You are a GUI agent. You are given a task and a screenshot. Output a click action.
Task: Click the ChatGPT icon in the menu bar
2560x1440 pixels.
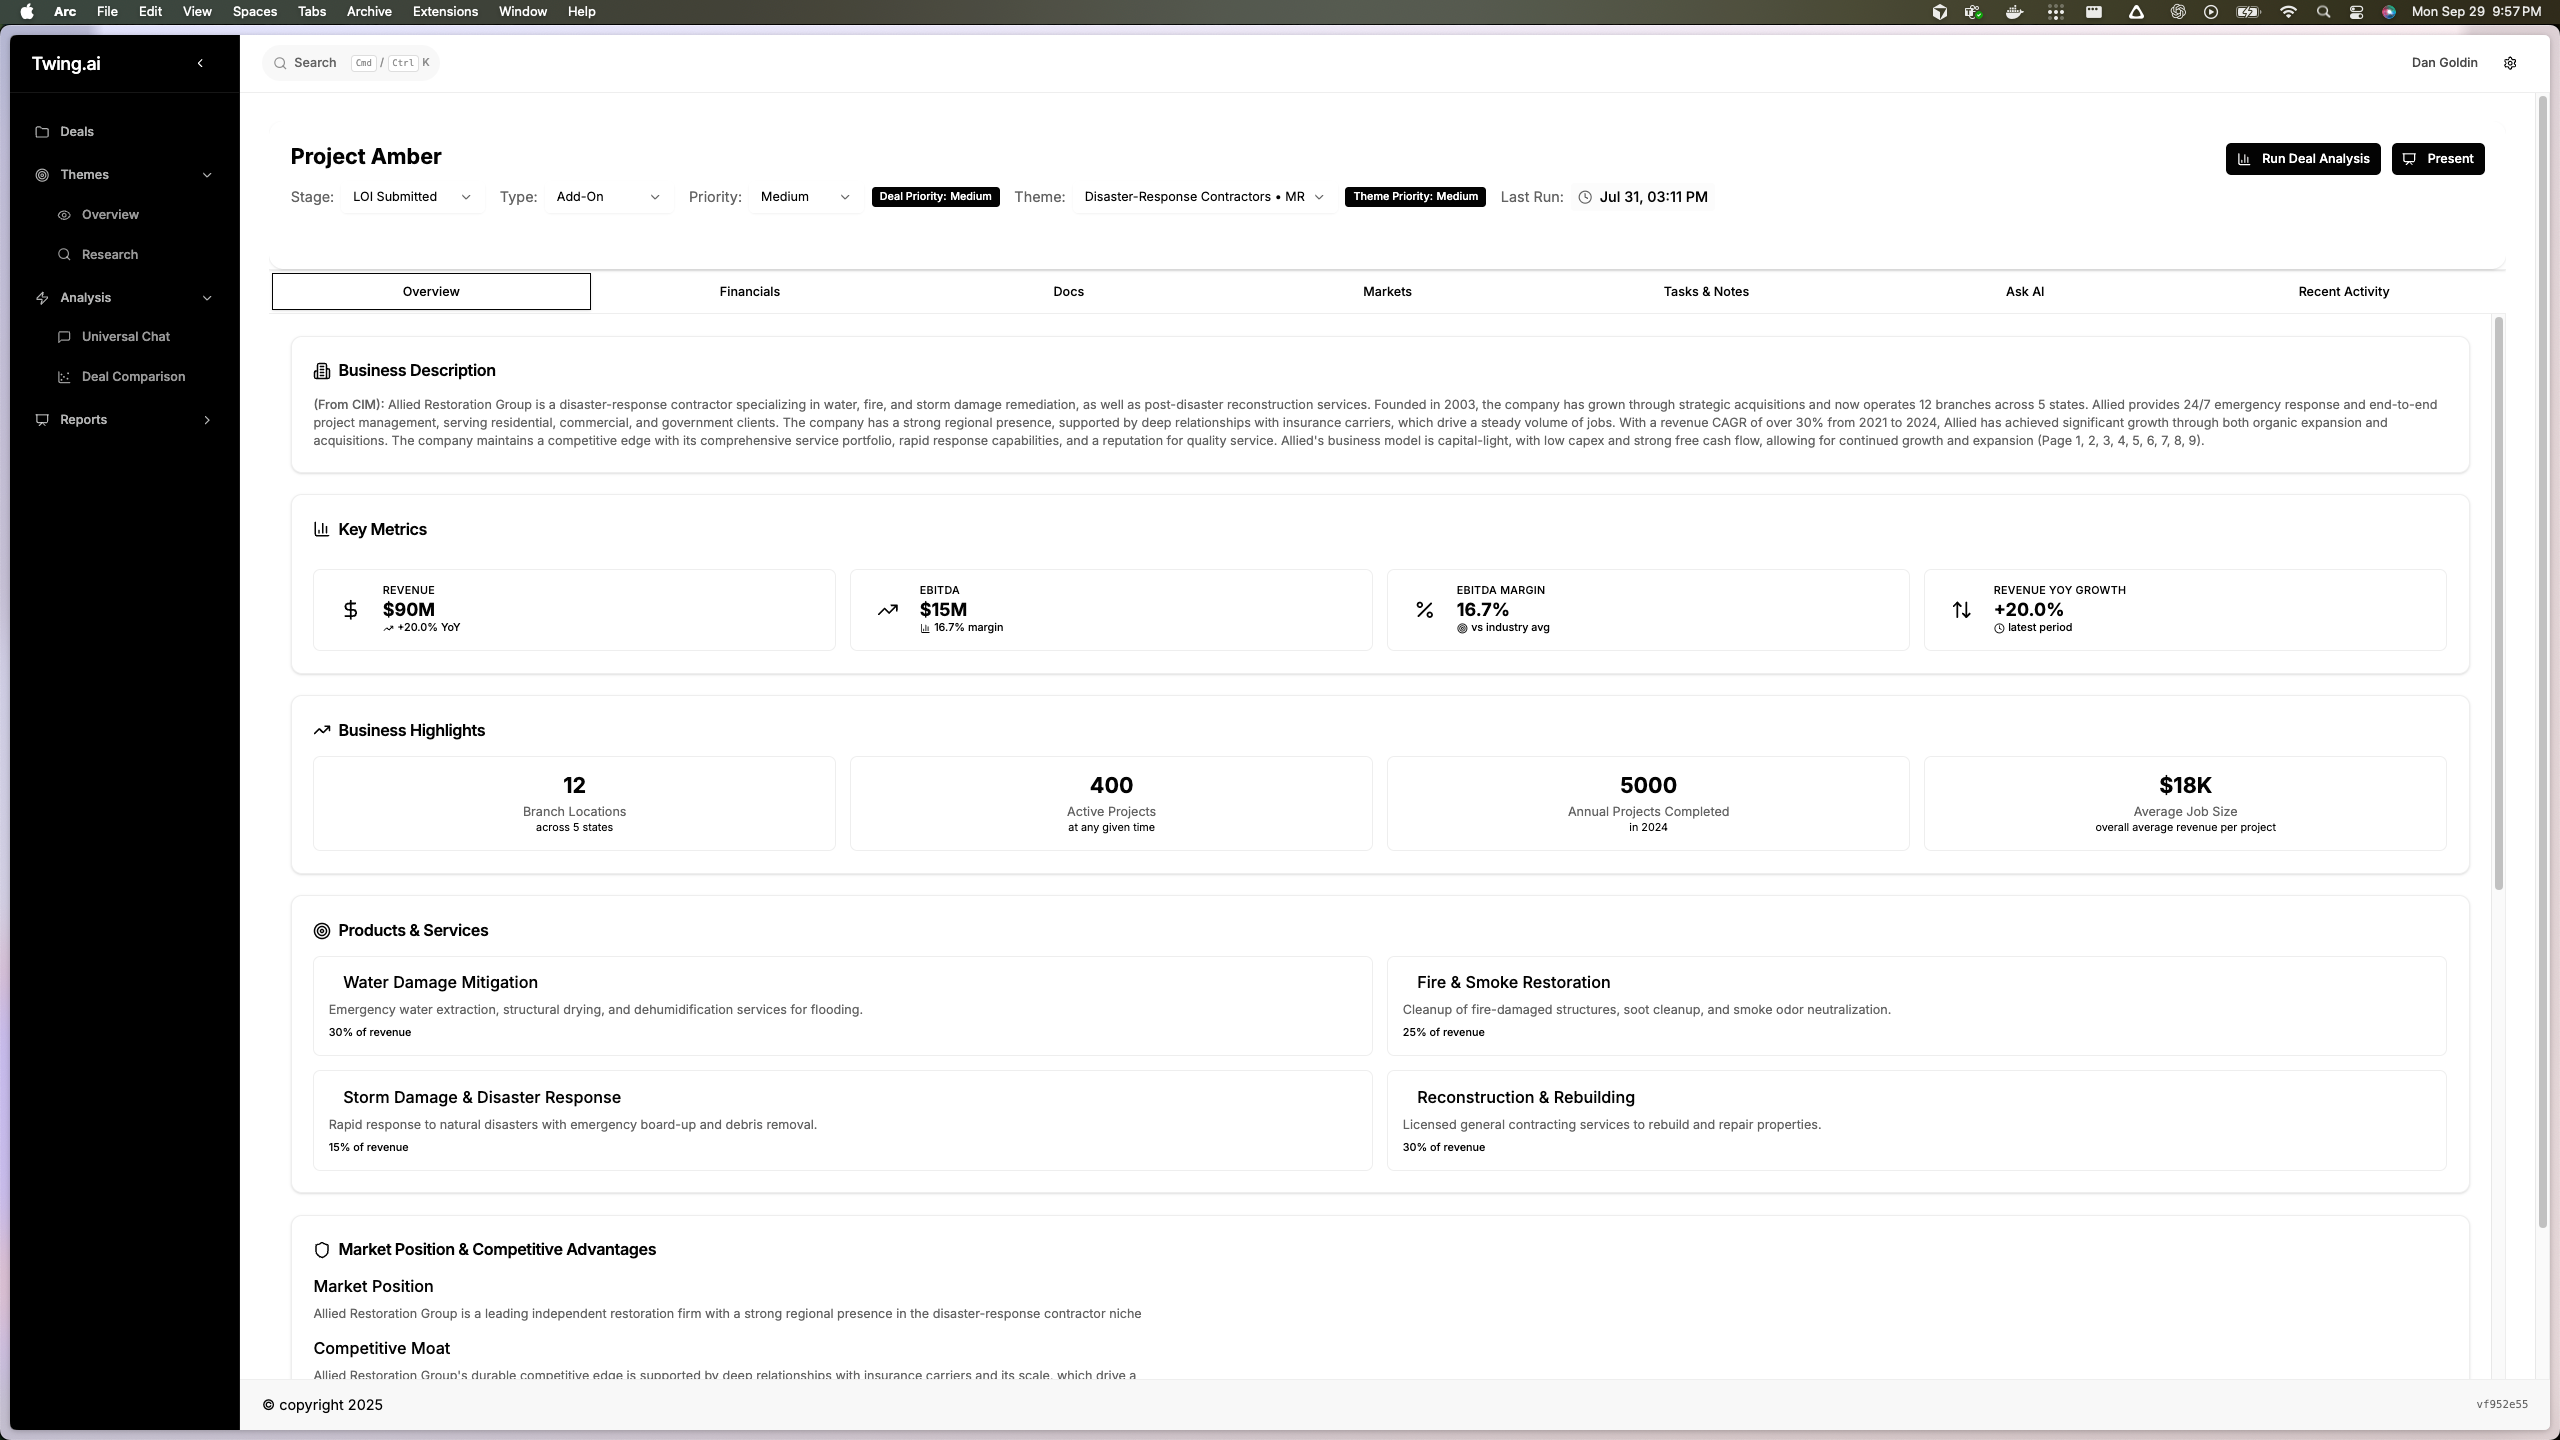2179,11
